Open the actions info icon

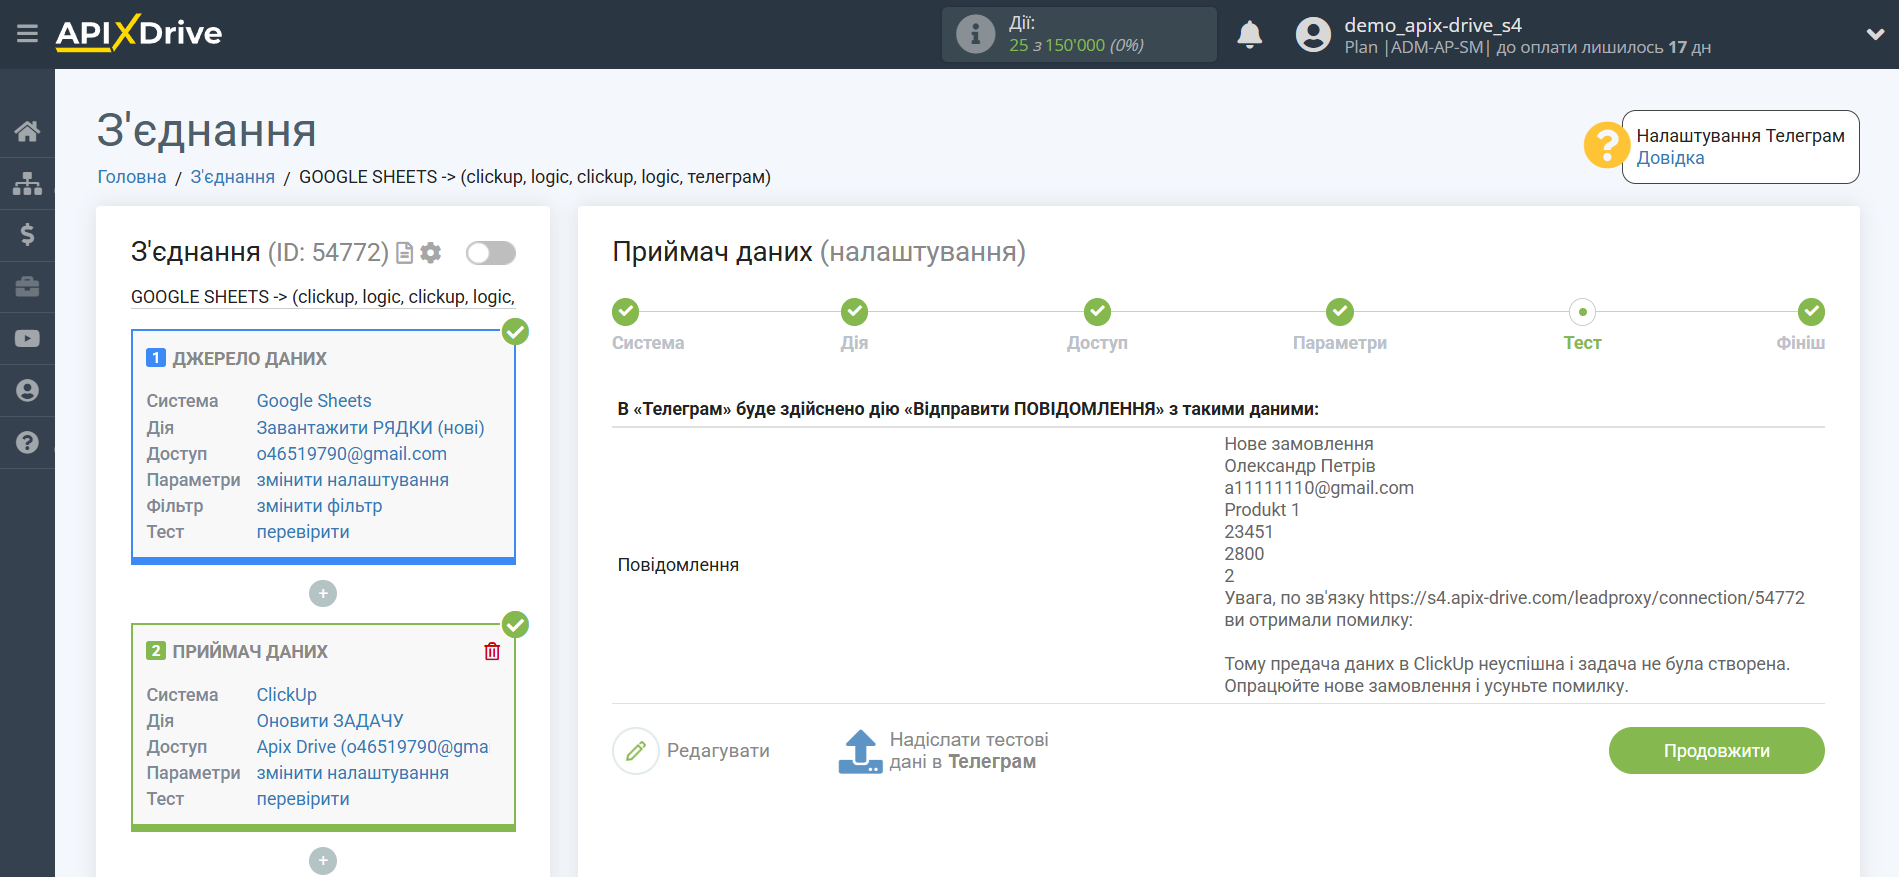click(x=975, y=34)
